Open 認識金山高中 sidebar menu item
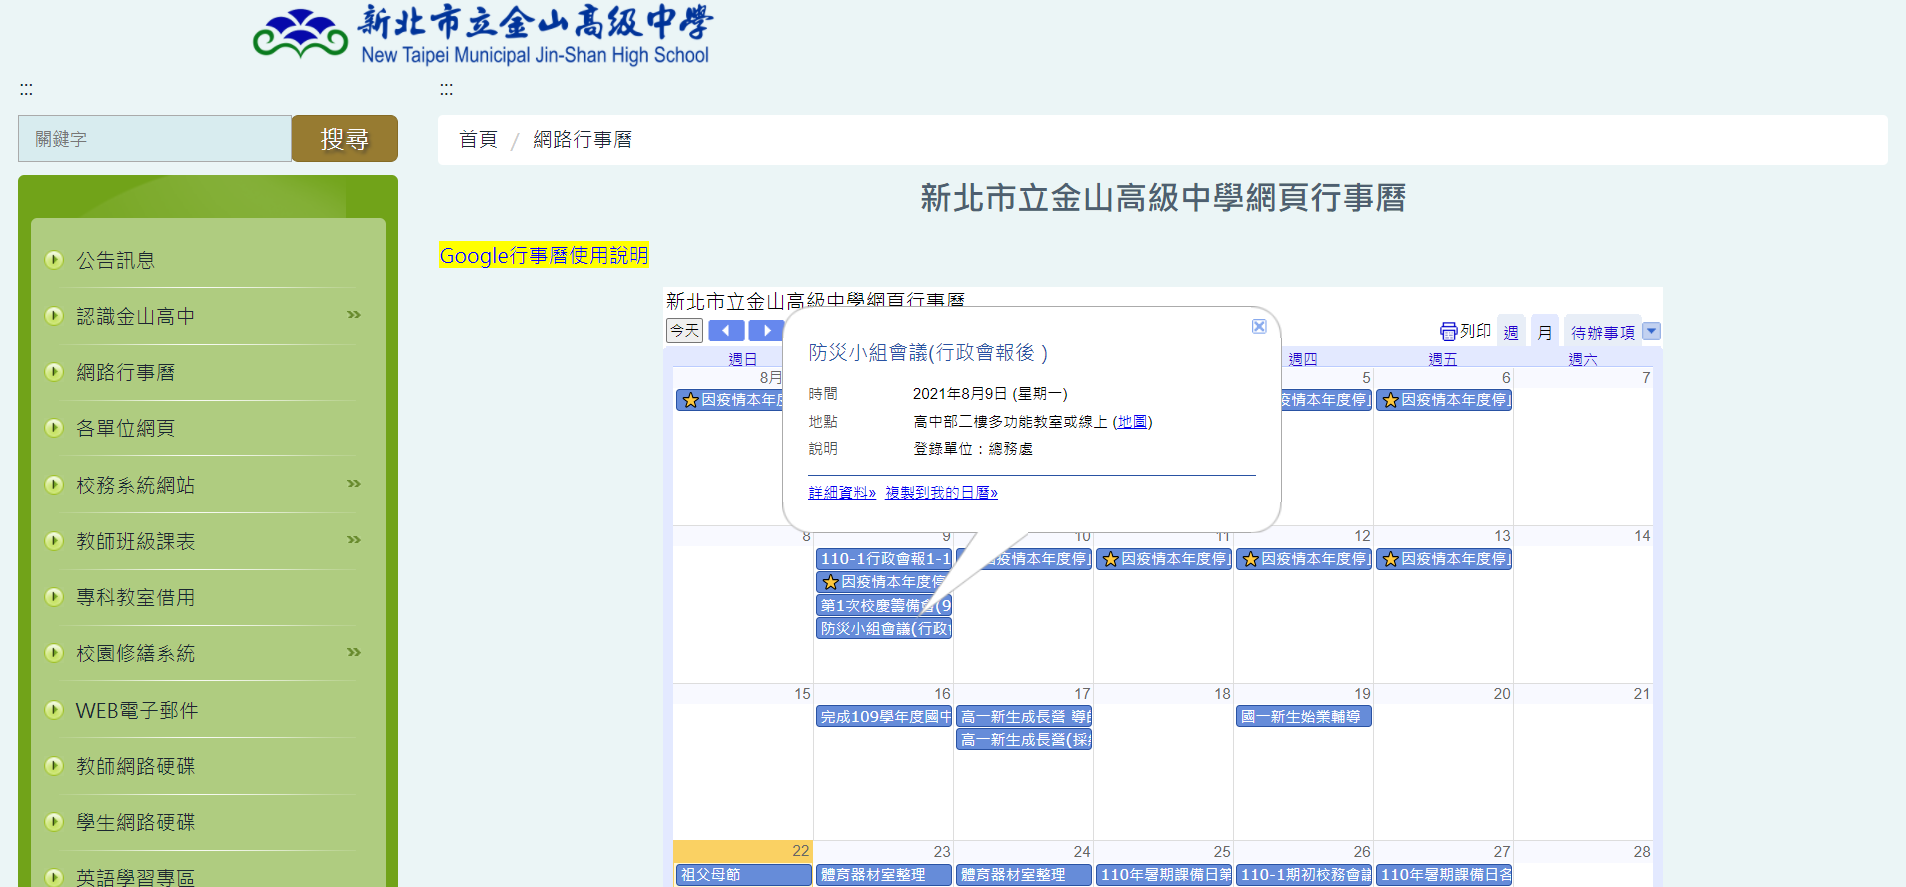Screen dimensions: 1906x887 tap(136, 316)
